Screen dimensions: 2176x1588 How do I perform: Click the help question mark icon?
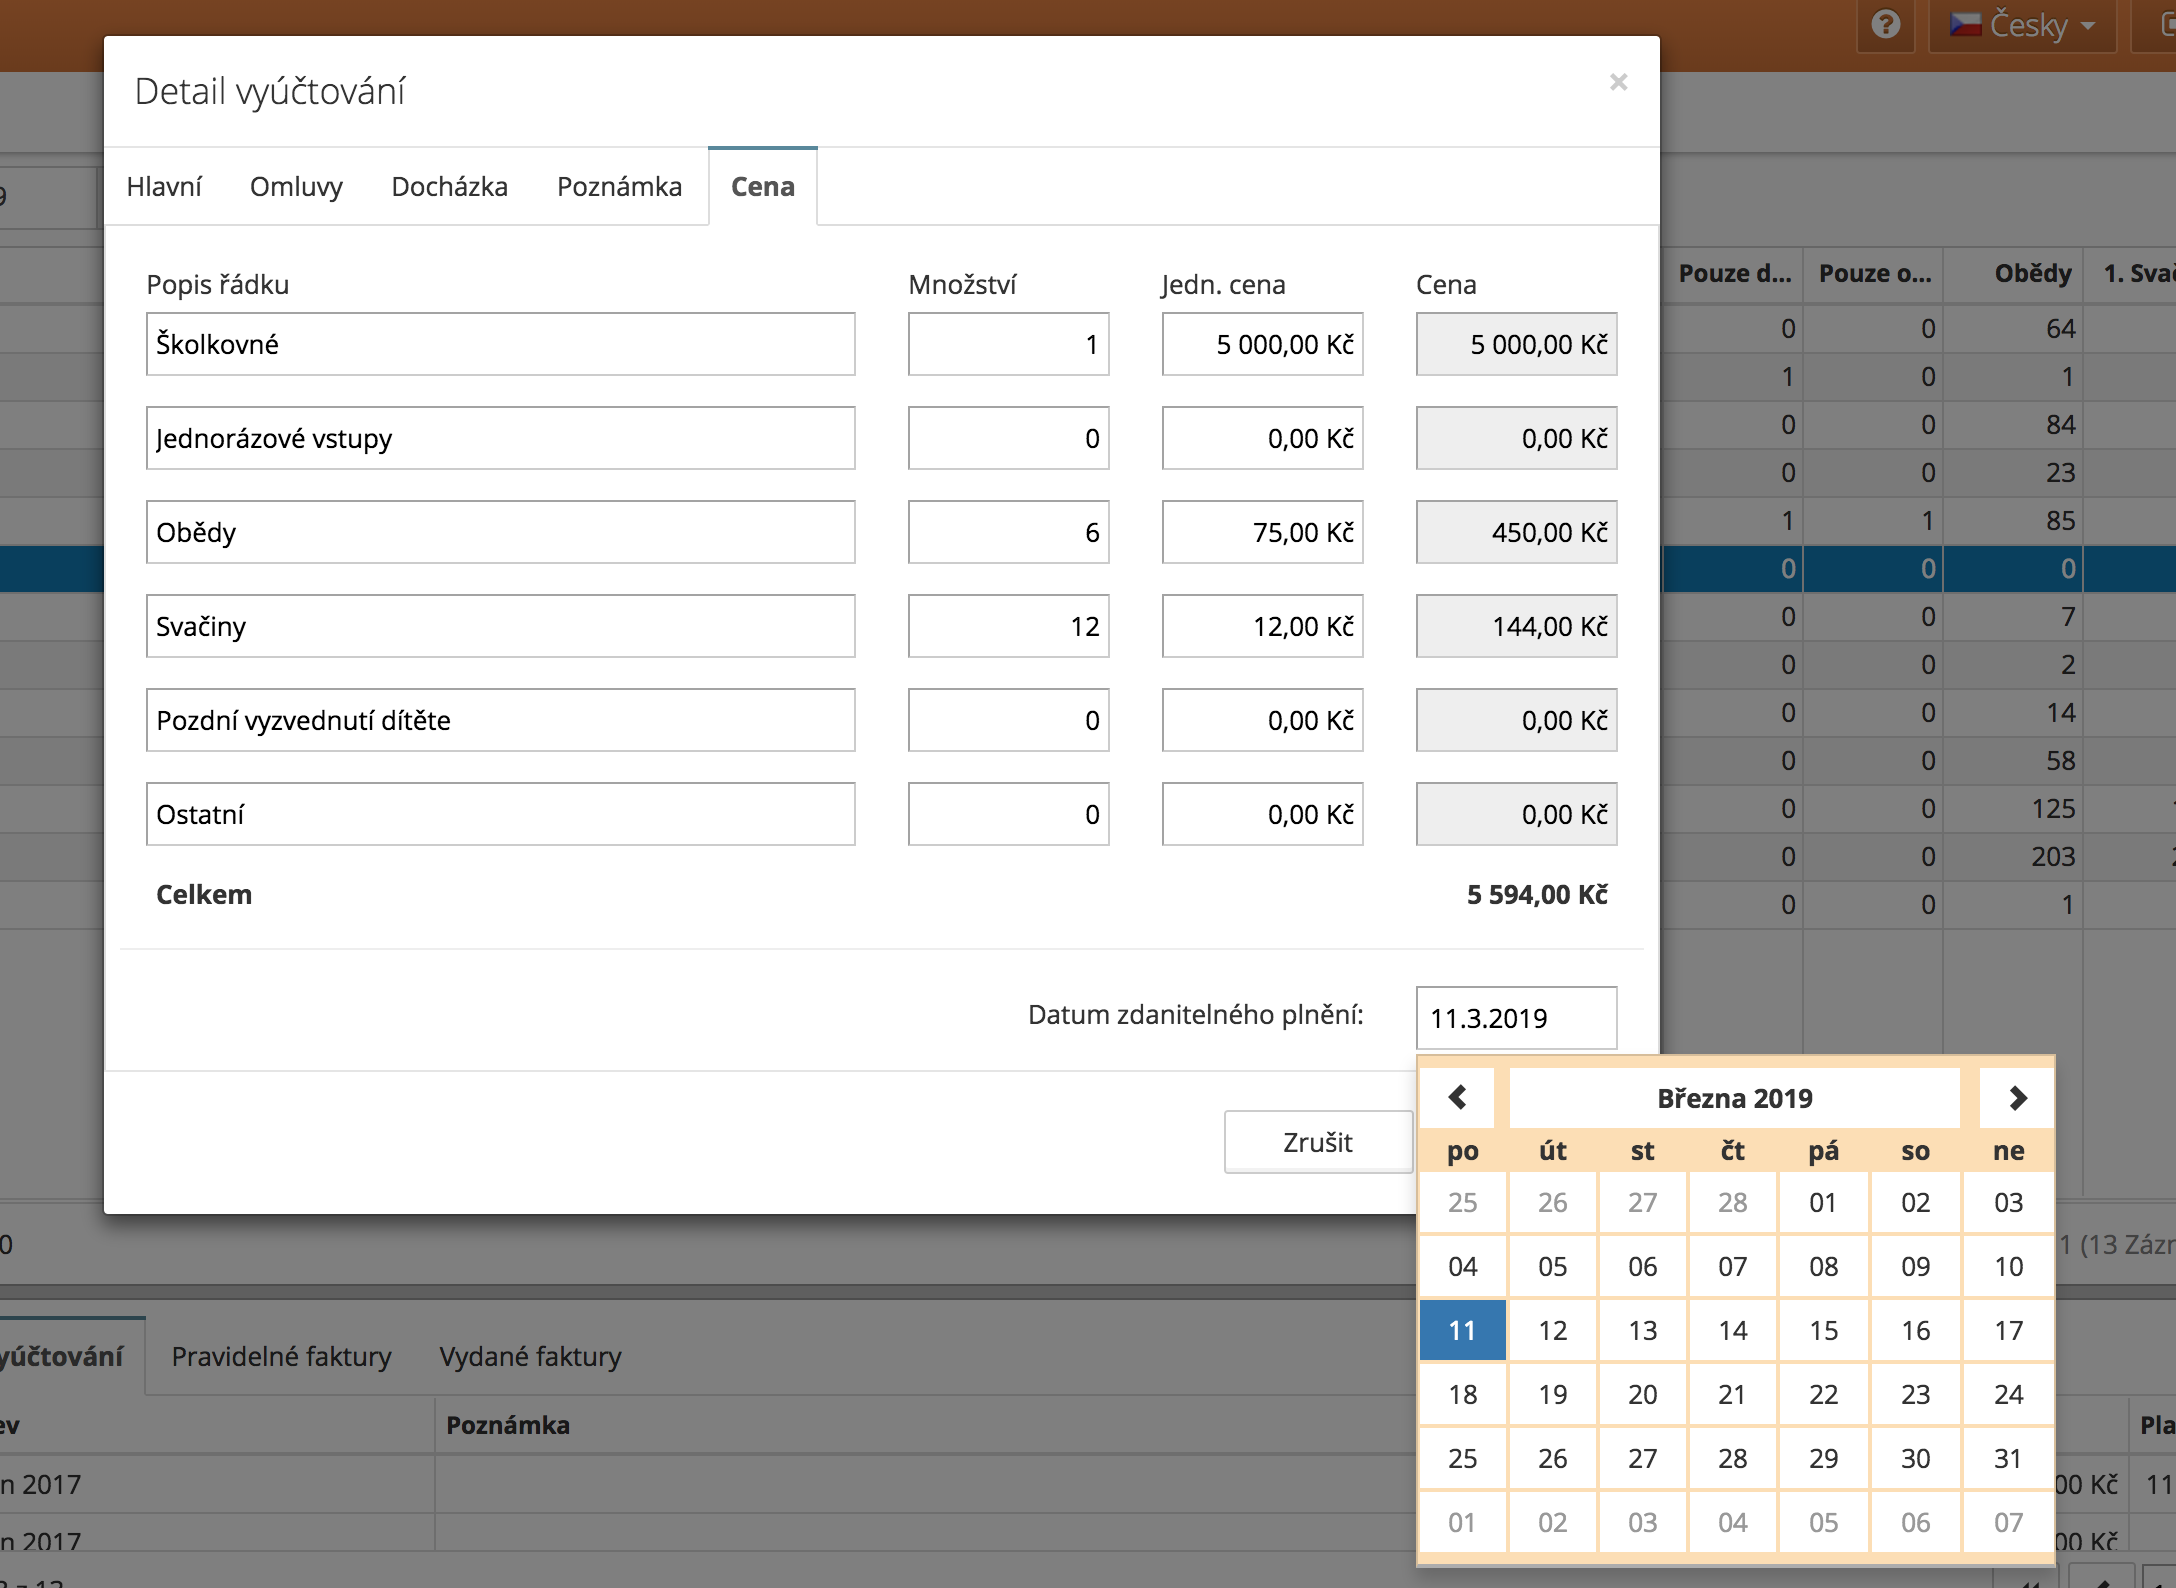tap(1885, 25)
